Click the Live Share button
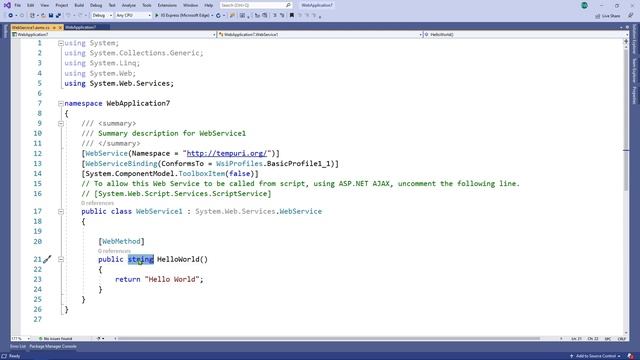 pyautogui.click(x=608, y=16)
